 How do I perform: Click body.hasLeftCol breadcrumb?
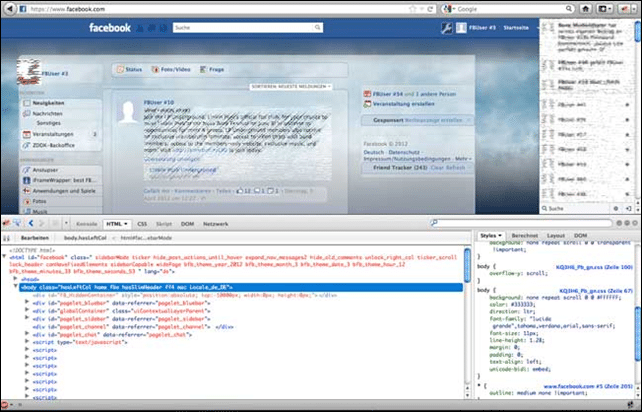pyautogui.click(x=85, y=238)
